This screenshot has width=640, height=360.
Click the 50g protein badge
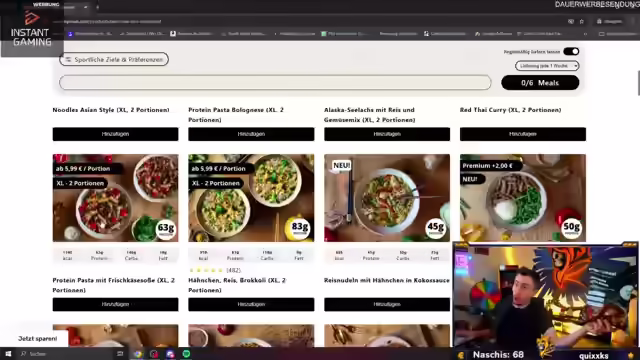571,229
